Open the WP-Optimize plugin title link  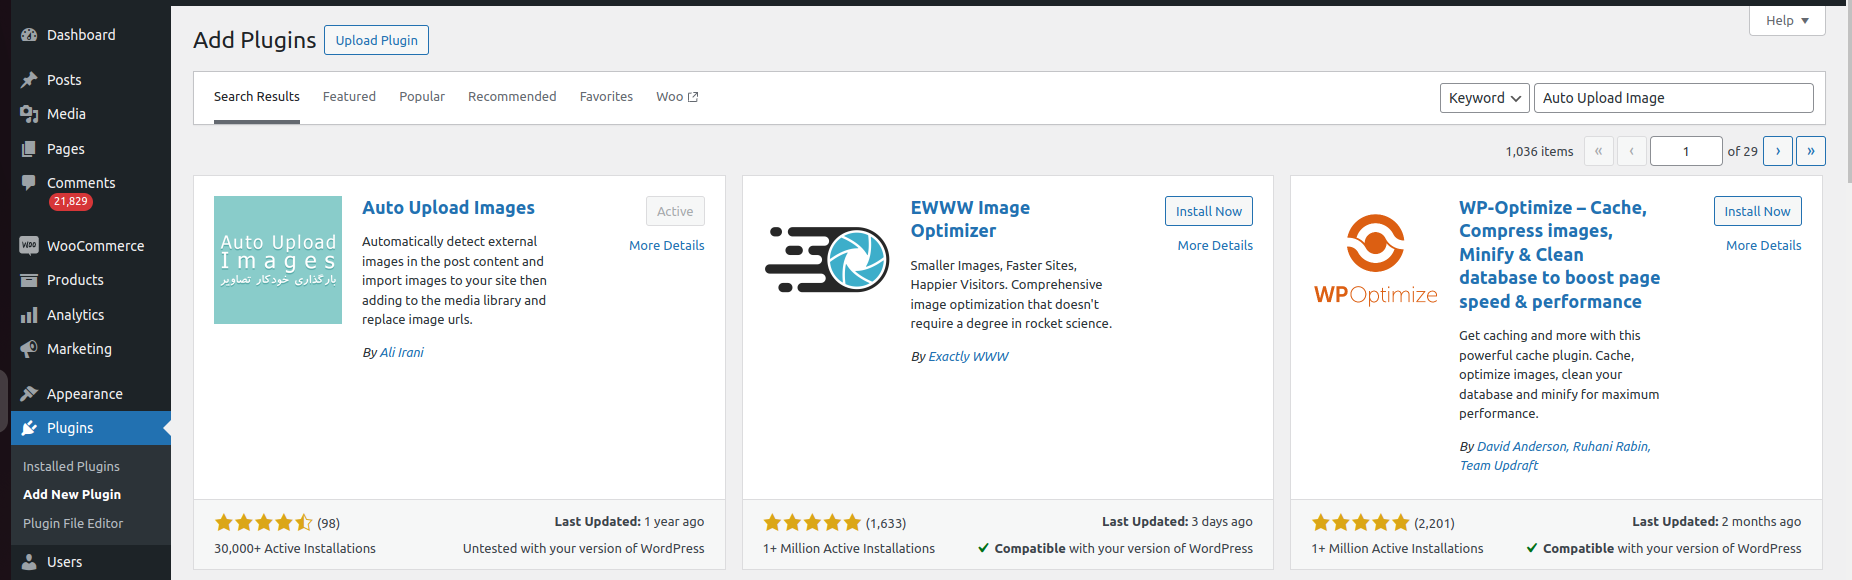point(1559,255)
